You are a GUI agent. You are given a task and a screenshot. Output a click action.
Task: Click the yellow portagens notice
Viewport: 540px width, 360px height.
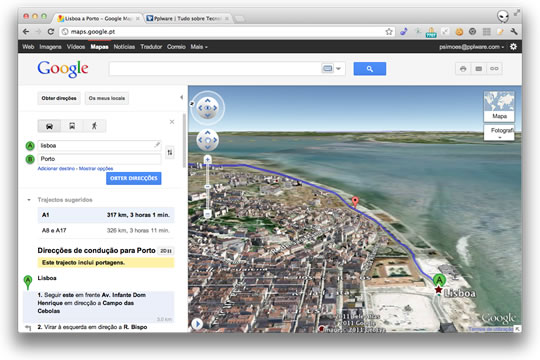pyautogui.click(x=106, y=263)
